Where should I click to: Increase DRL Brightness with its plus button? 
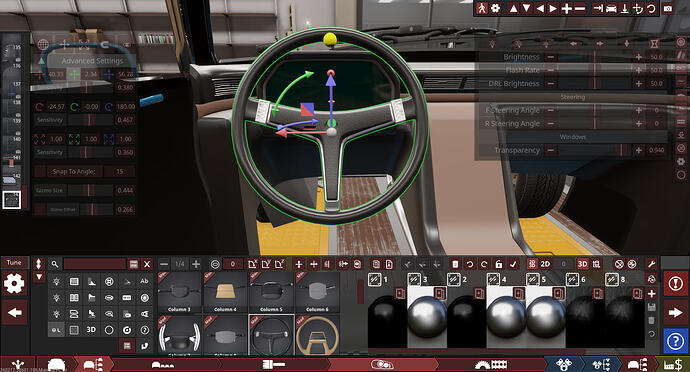[639, 83]
